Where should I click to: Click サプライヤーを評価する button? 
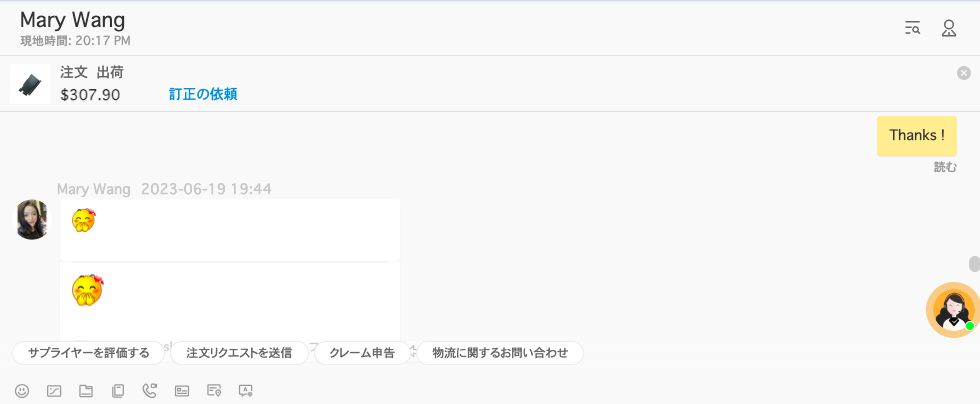[x=89, y=353]
